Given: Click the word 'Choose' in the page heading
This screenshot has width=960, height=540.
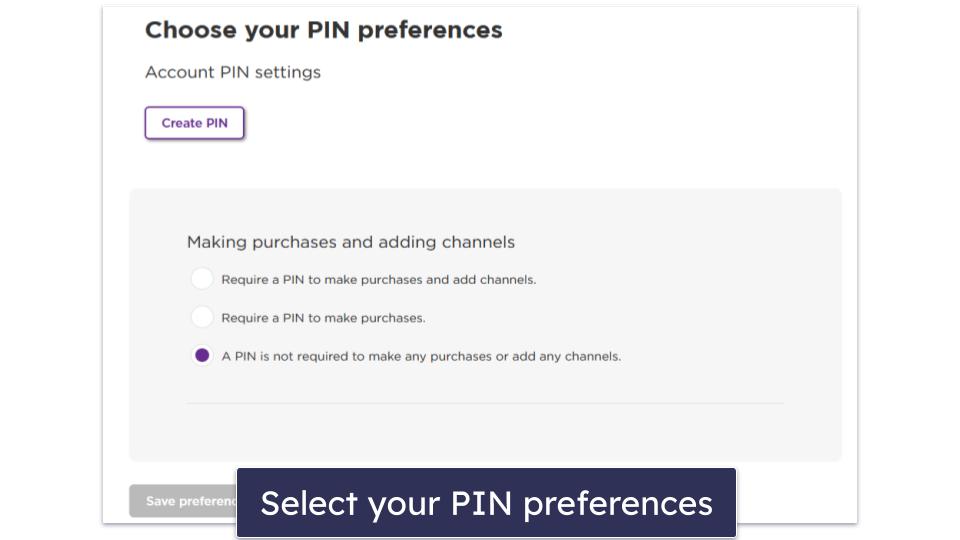Looking at the screenshot, I should [186, 30].
